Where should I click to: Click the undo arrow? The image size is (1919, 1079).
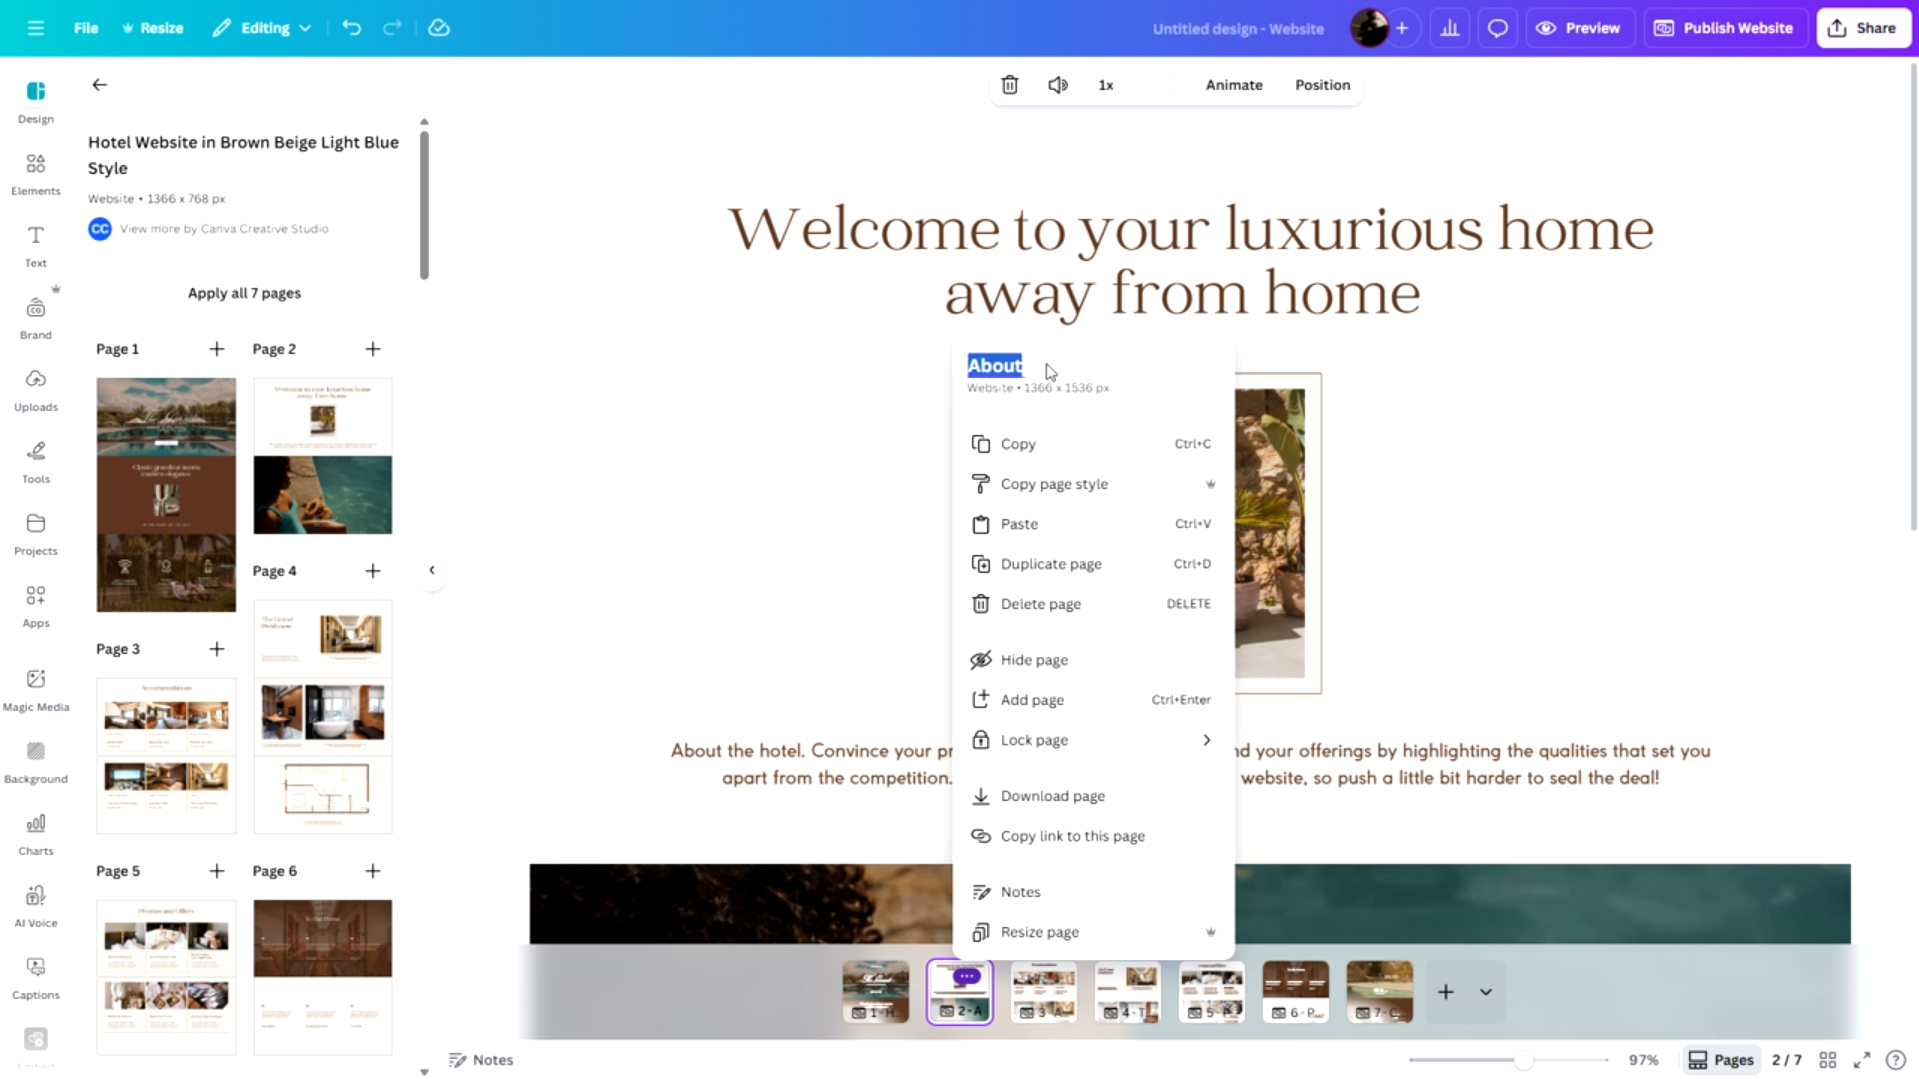[351, 28]
